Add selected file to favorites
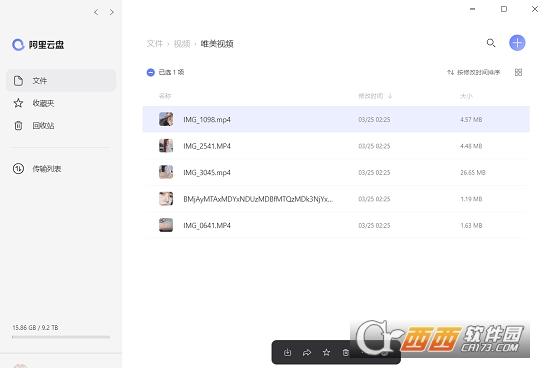Screen dimensions: 550x368 (326, 353)
